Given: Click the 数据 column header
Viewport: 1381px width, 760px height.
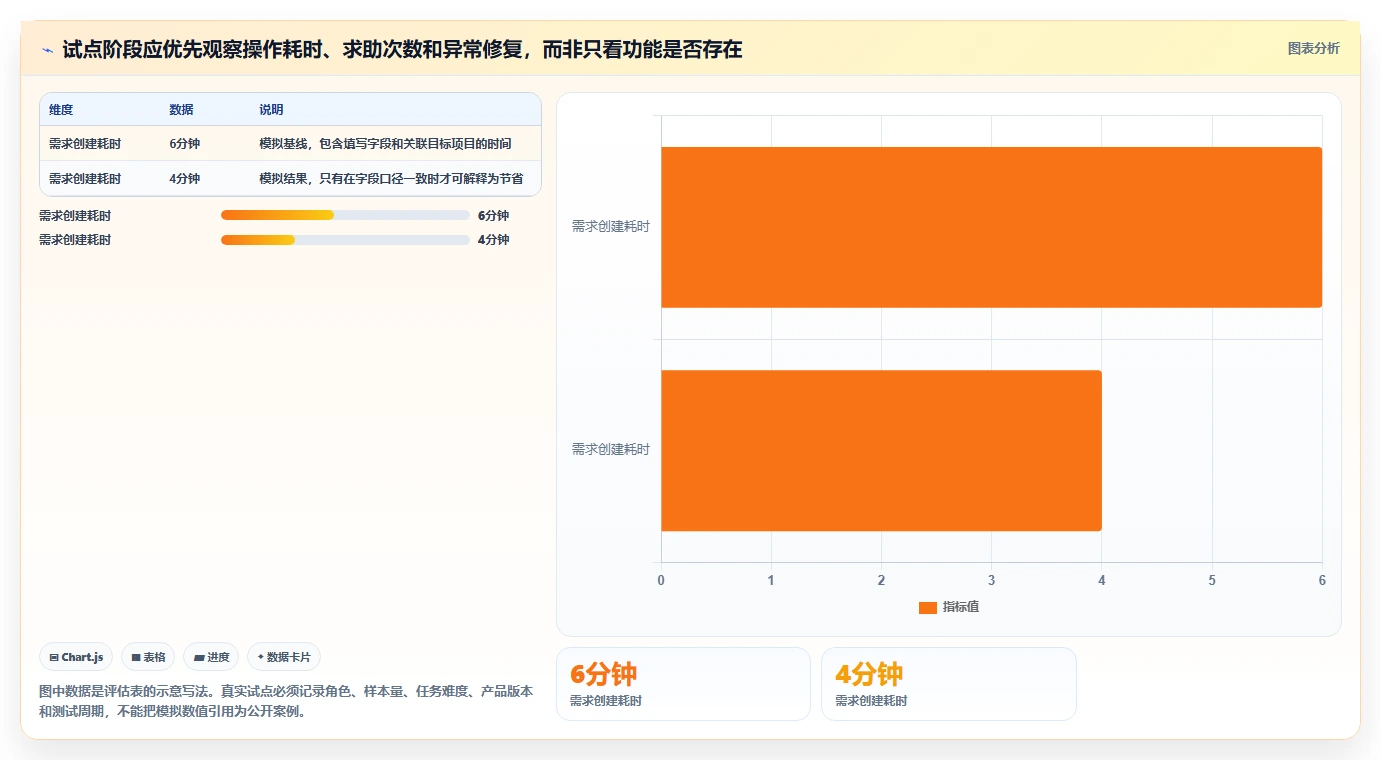Looking at the screenshot, I should (x=181, y=110).
